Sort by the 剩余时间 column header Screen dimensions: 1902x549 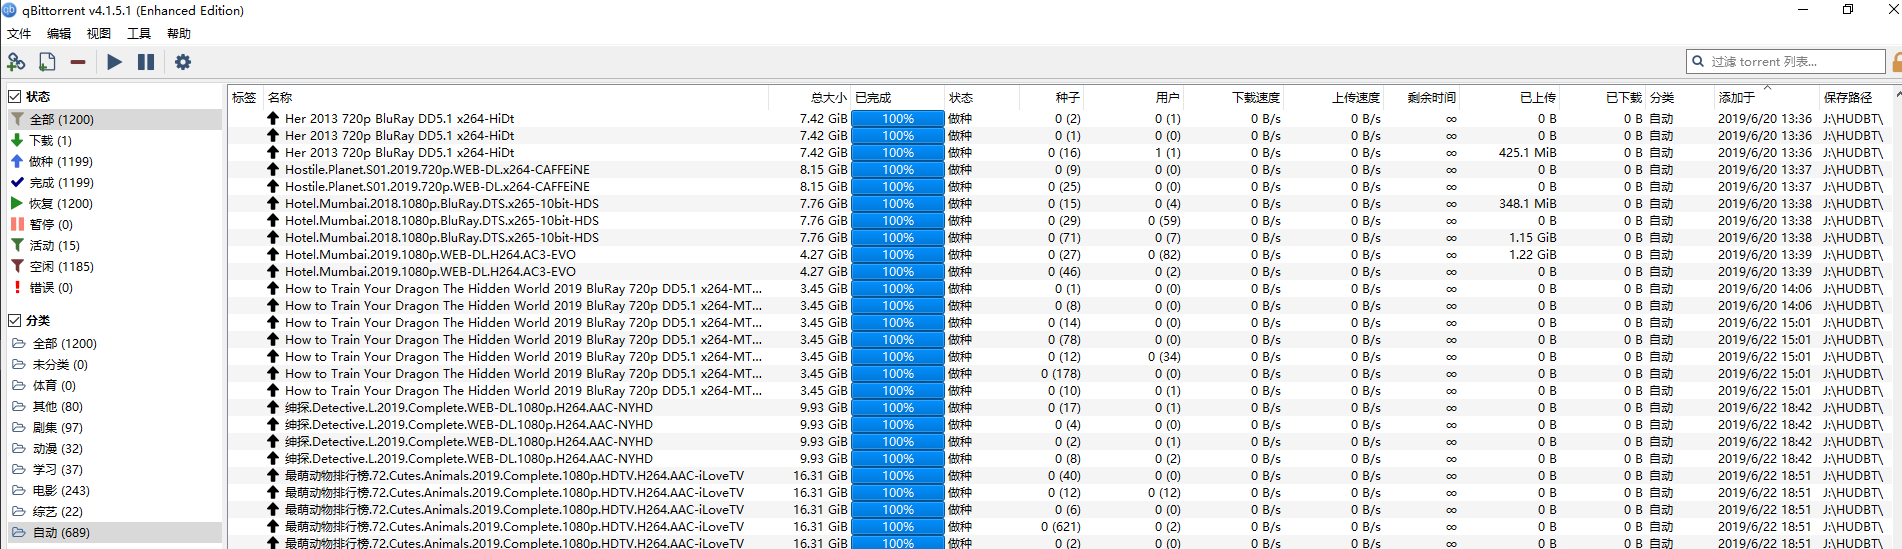(x=1421, y=98)
